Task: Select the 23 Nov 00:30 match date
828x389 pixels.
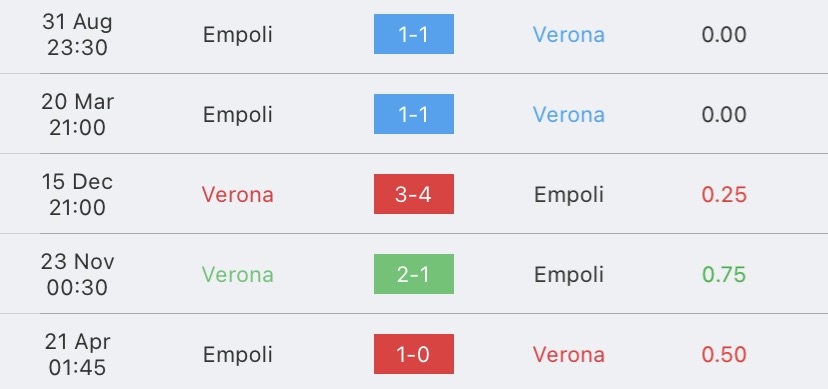Action: click(77, 274)
